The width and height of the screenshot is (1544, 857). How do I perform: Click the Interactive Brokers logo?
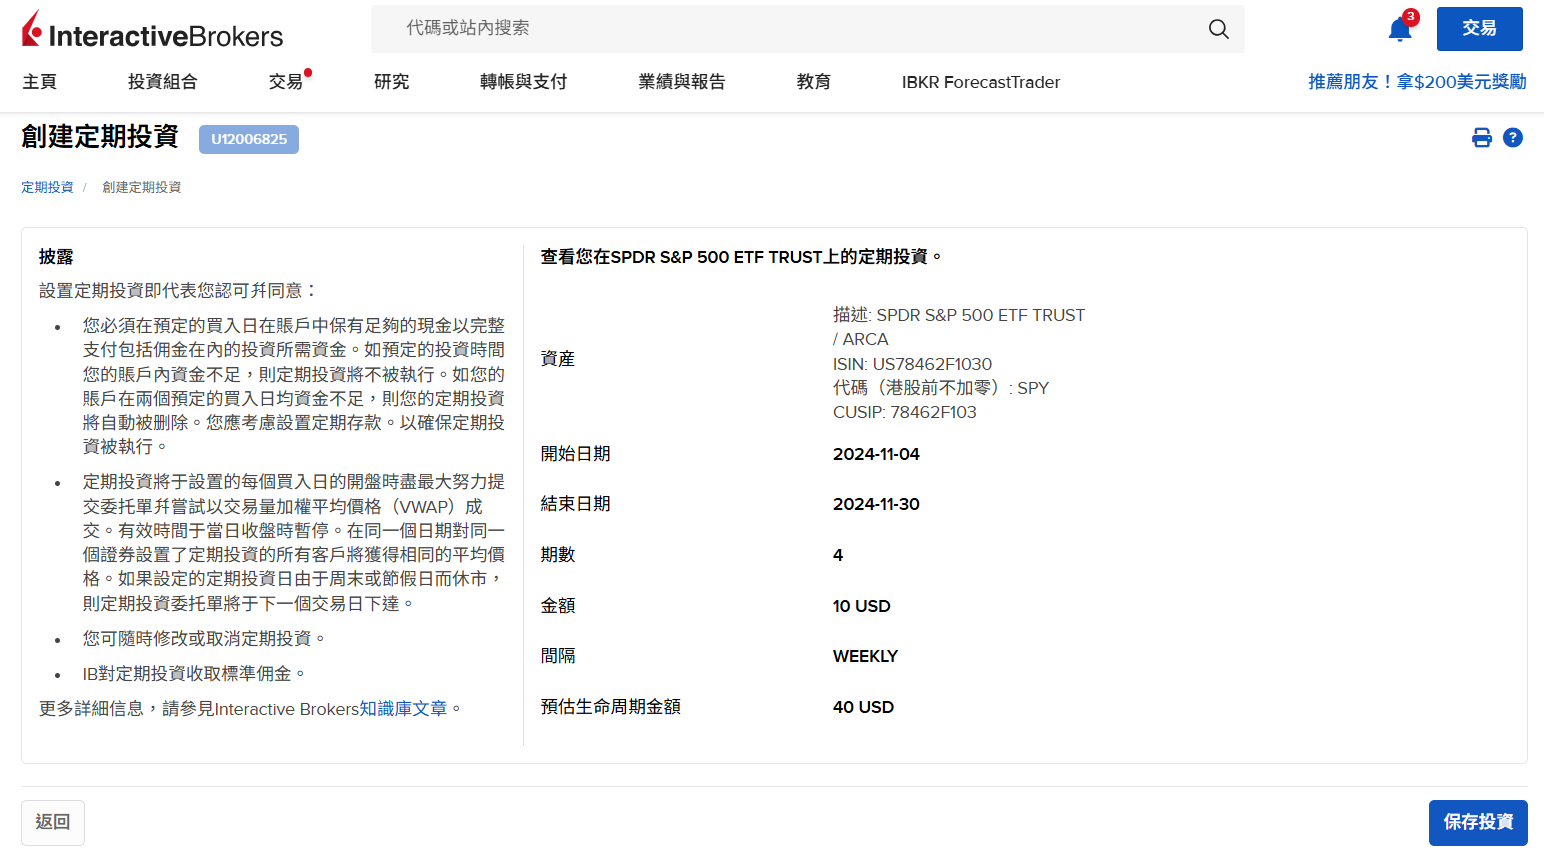point(152,31)
